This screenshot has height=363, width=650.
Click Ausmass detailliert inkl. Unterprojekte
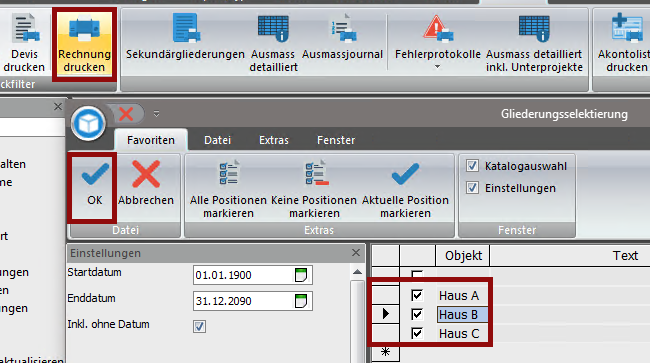tap(534, 42)
